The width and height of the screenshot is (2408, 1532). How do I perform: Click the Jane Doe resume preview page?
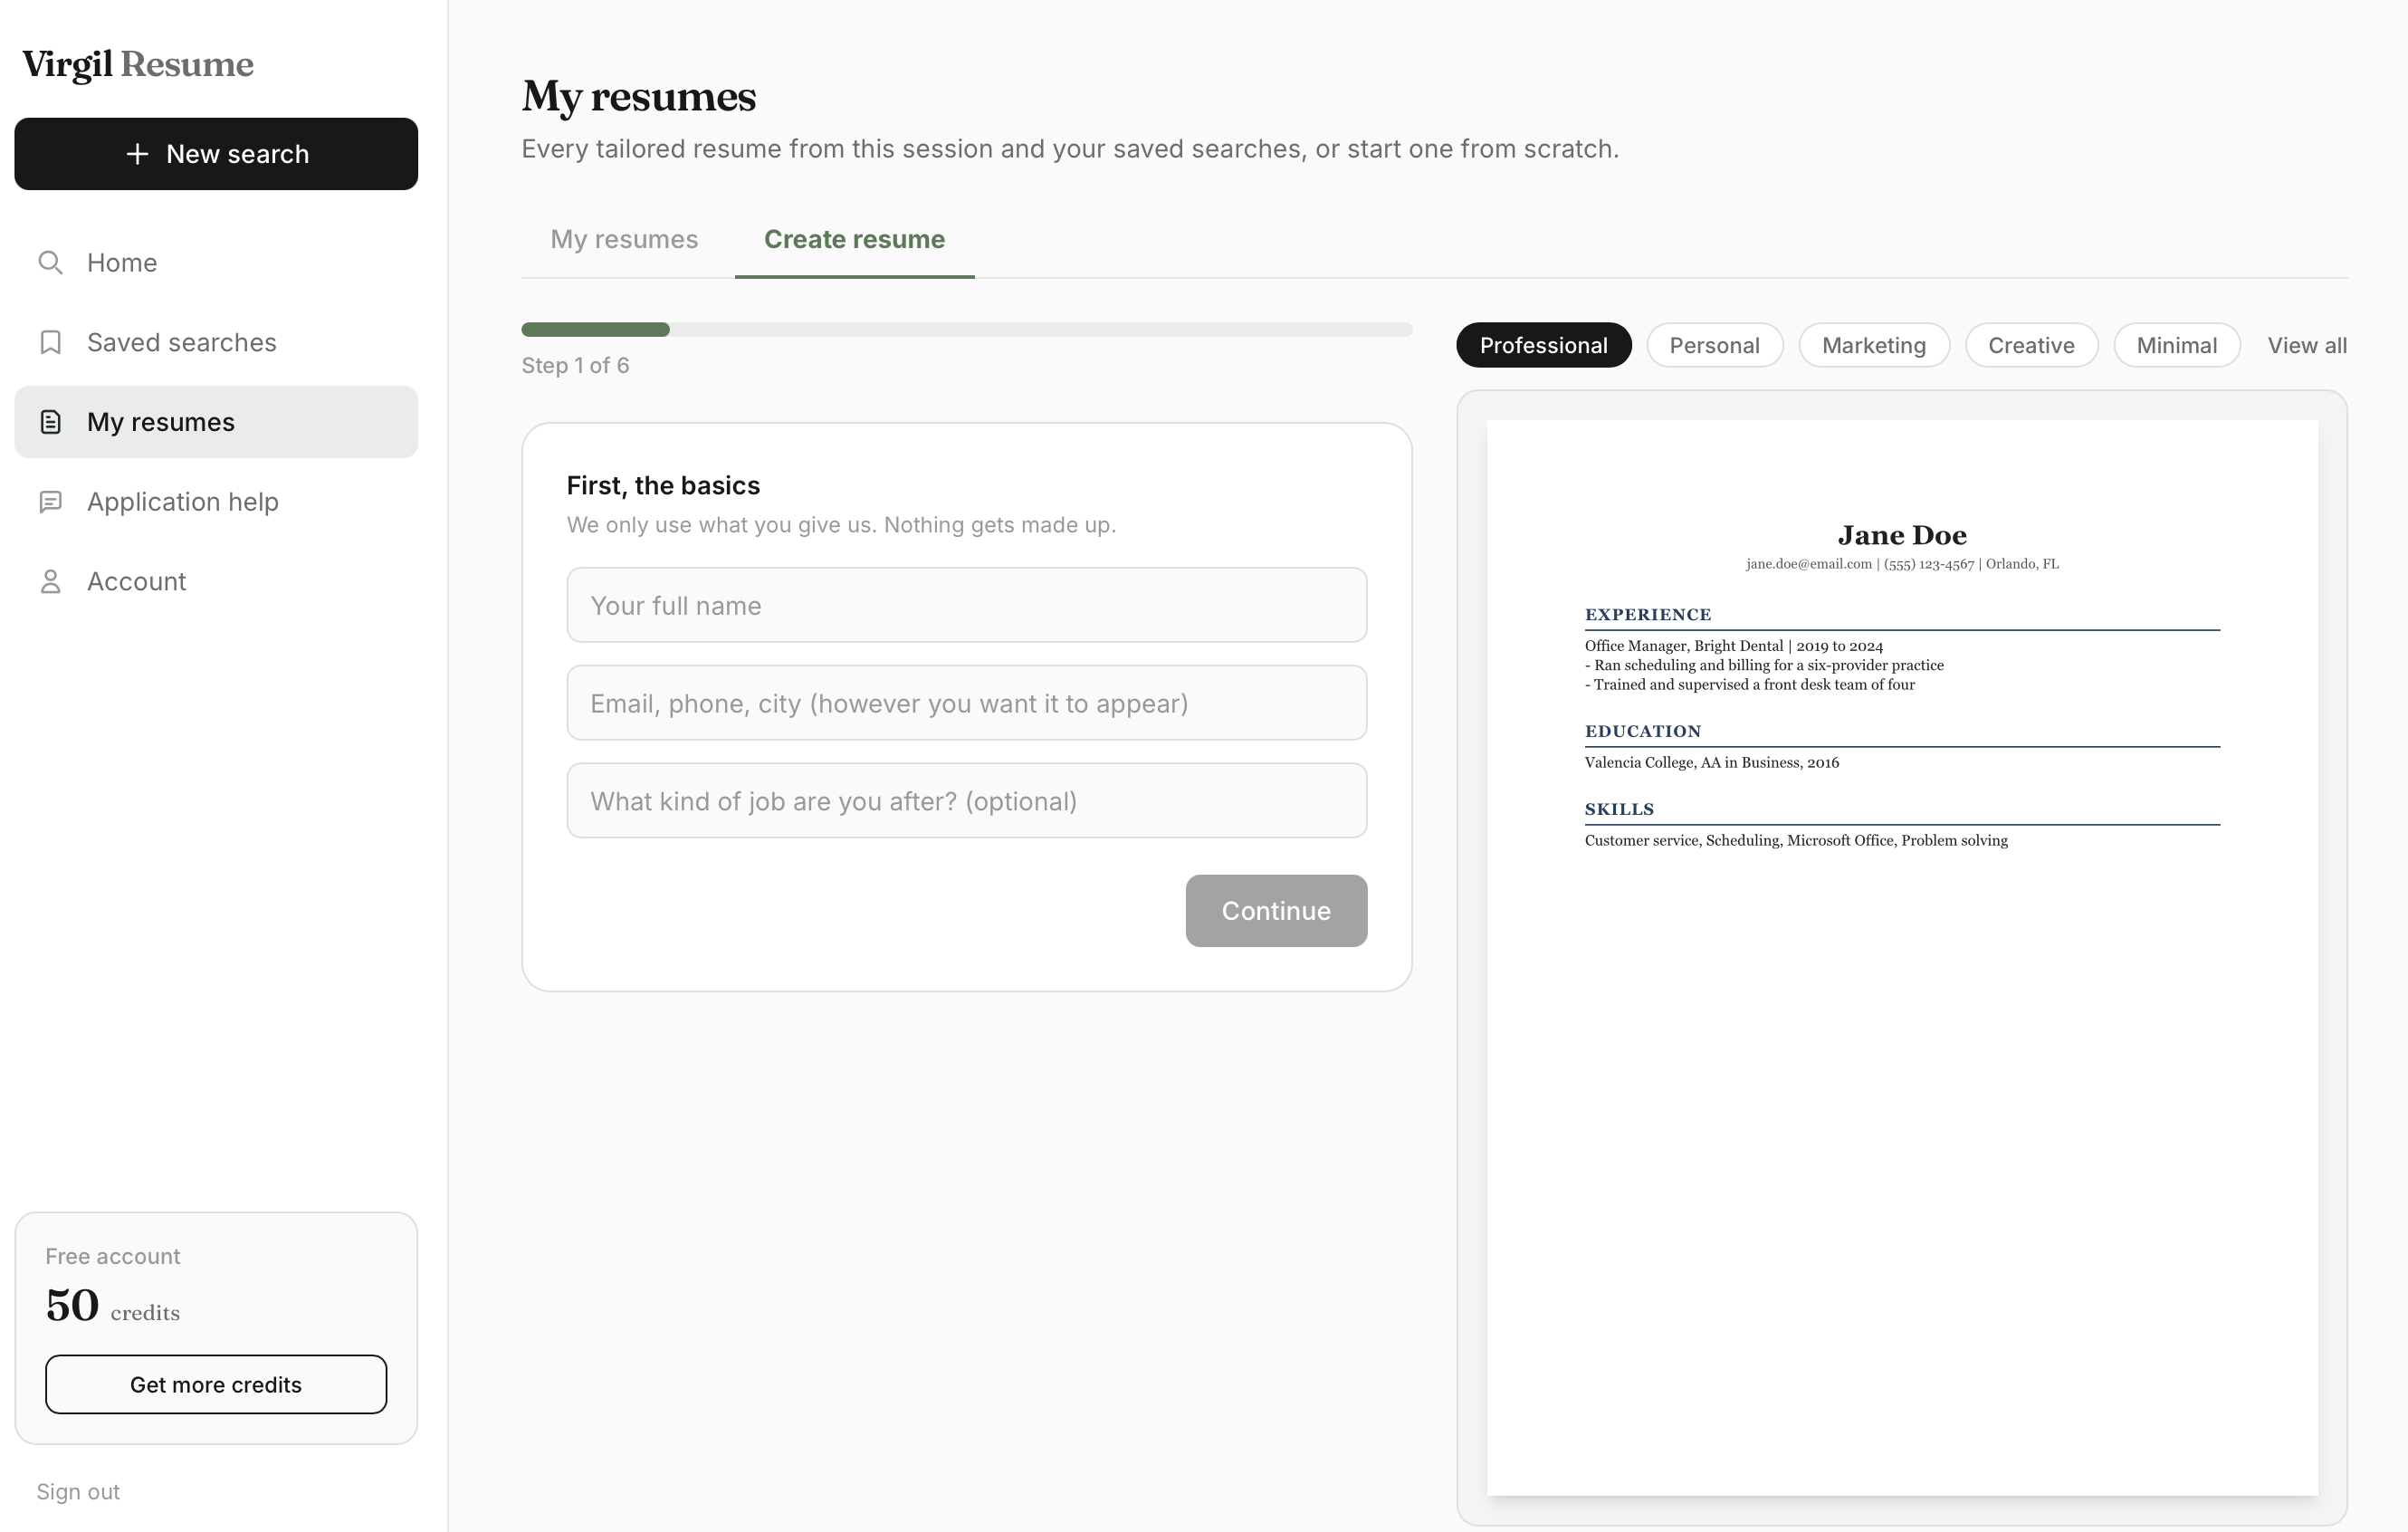click(1902, 957)
